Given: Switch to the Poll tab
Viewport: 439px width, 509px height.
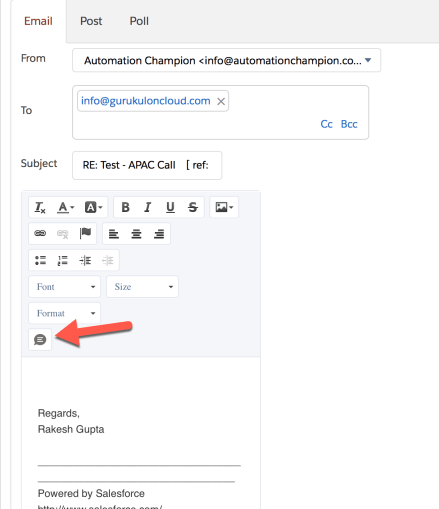Looking at the screenshot, I should (139, 21).
